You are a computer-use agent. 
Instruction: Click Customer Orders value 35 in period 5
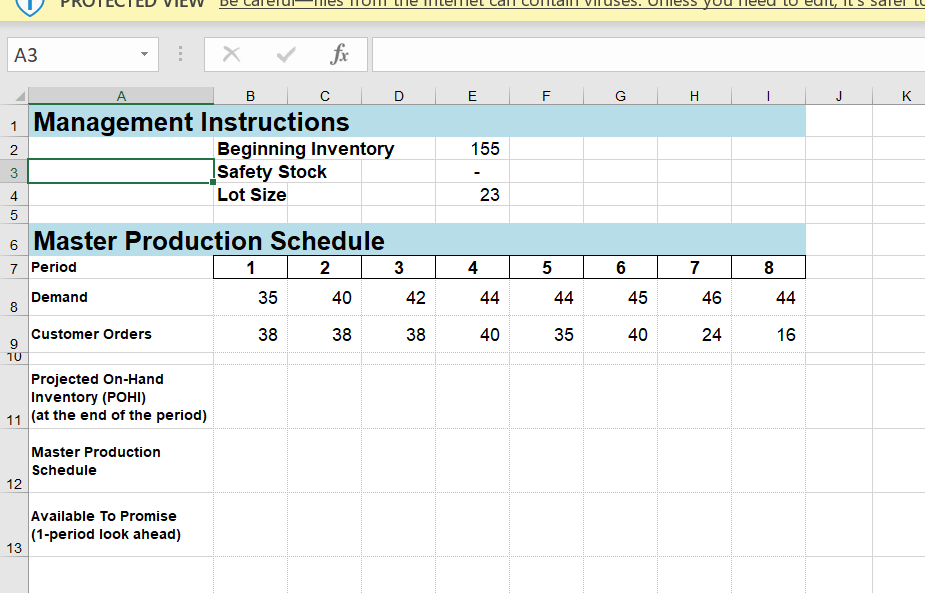point(546,334)
